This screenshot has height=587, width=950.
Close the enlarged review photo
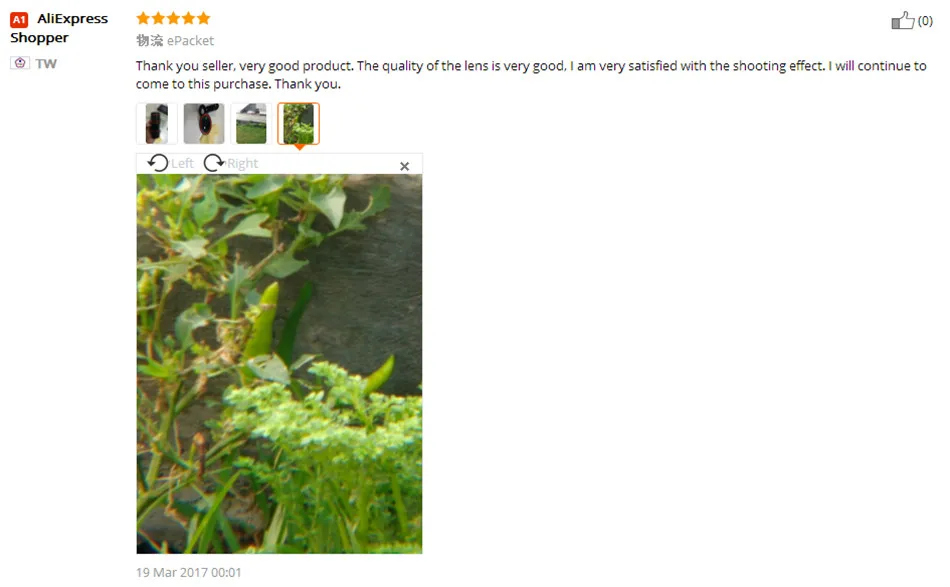(x=405, y=166)
